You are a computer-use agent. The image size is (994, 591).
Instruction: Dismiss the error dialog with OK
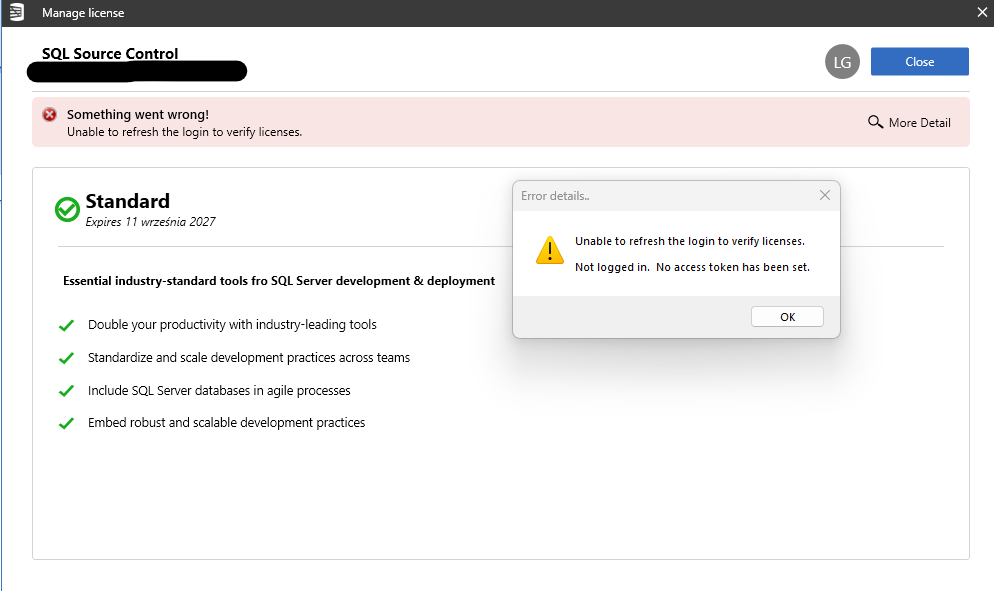[x=787, y=316]
